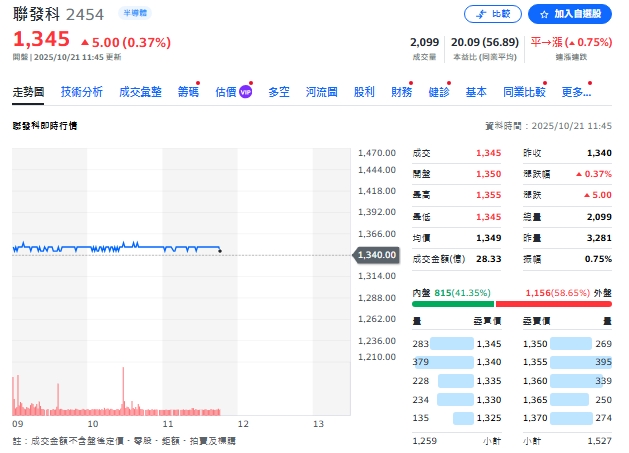
Task: Click the green 內盤 ratio bar
Action: [452, 304]
